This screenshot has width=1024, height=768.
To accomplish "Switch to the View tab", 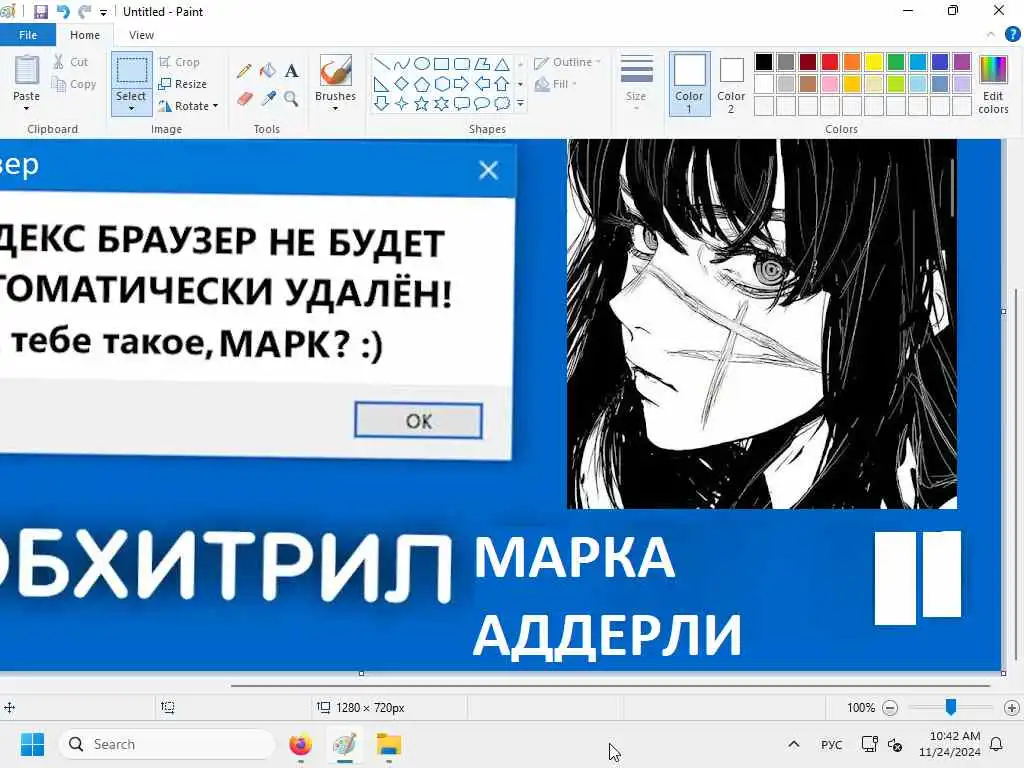I will 141,35.
